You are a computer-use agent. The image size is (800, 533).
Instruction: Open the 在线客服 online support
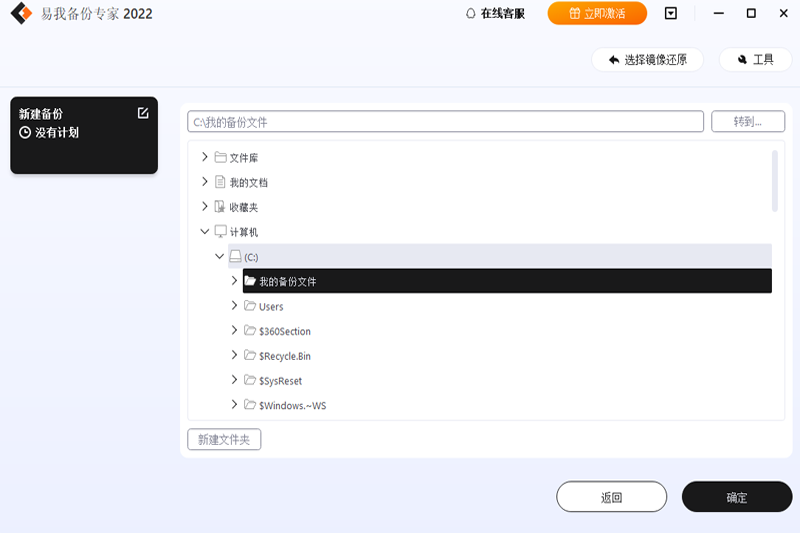click(495, 14)
